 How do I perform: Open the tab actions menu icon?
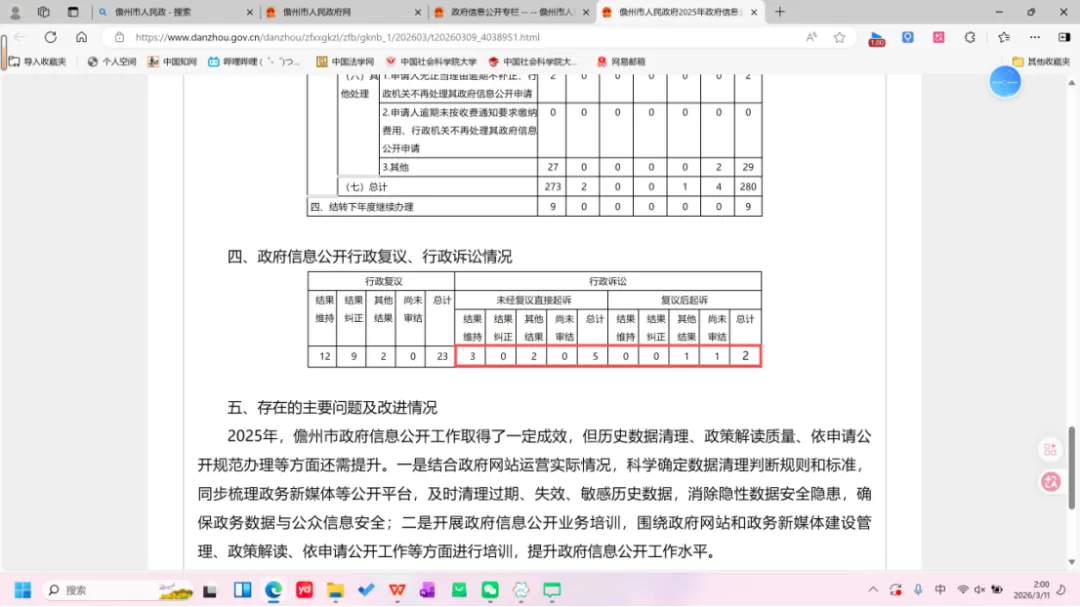coord(73,12)
